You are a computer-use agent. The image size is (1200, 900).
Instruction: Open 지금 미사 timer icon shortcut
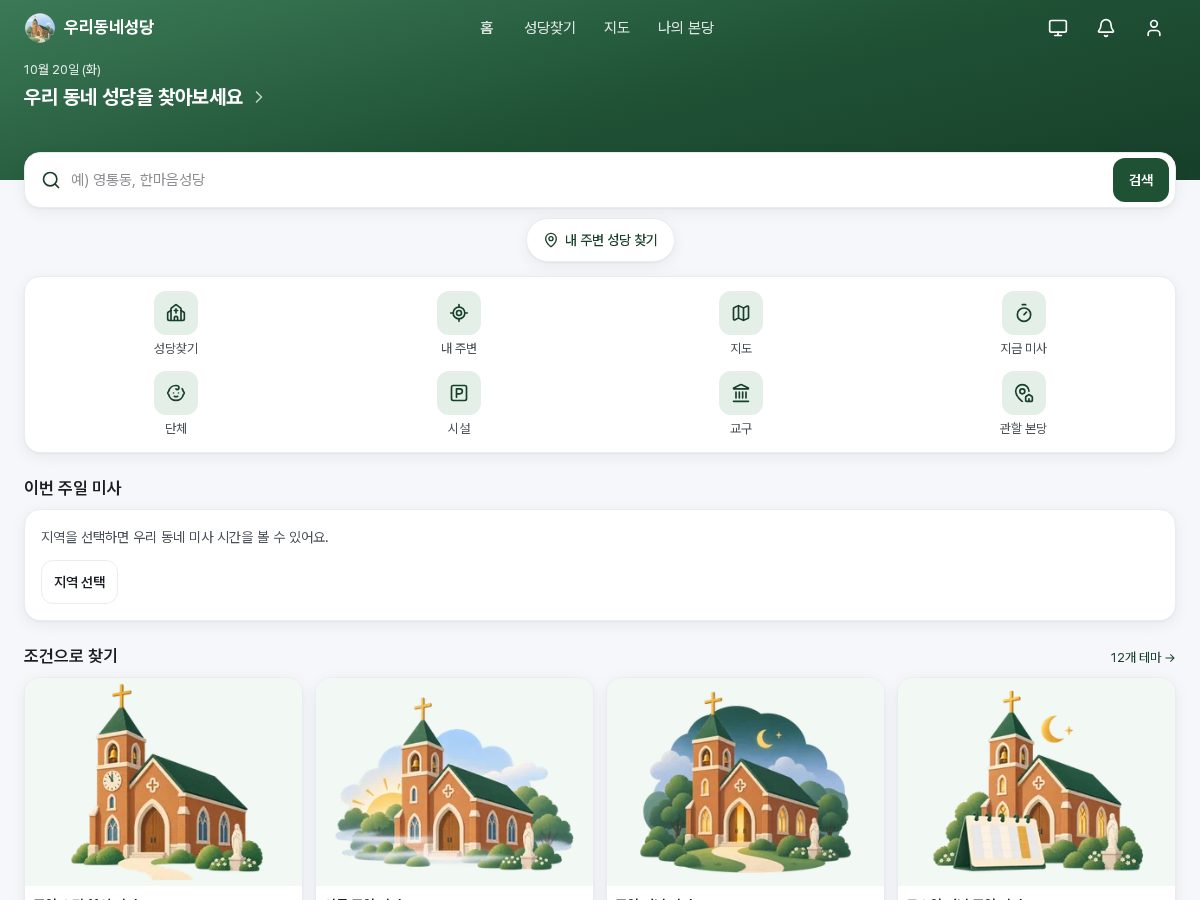1024,313
